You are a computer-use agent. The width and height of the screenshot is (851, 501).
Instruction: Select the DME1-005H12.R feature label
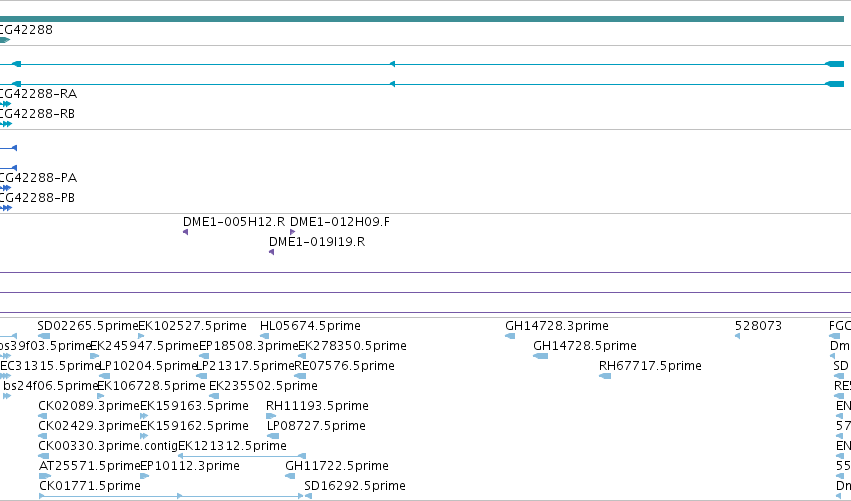pos(234,221)
